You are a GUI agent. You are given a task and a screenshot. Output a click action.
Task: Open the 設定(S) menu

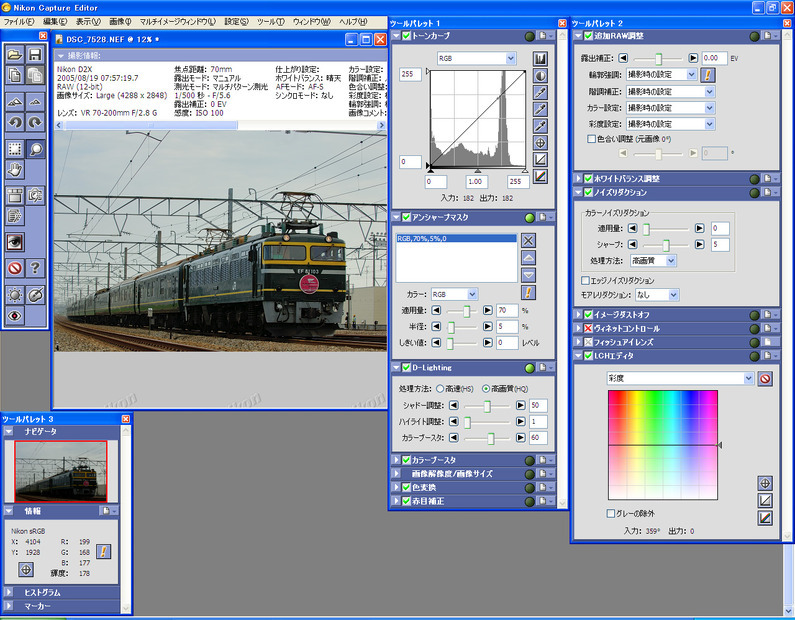[236, 22]
